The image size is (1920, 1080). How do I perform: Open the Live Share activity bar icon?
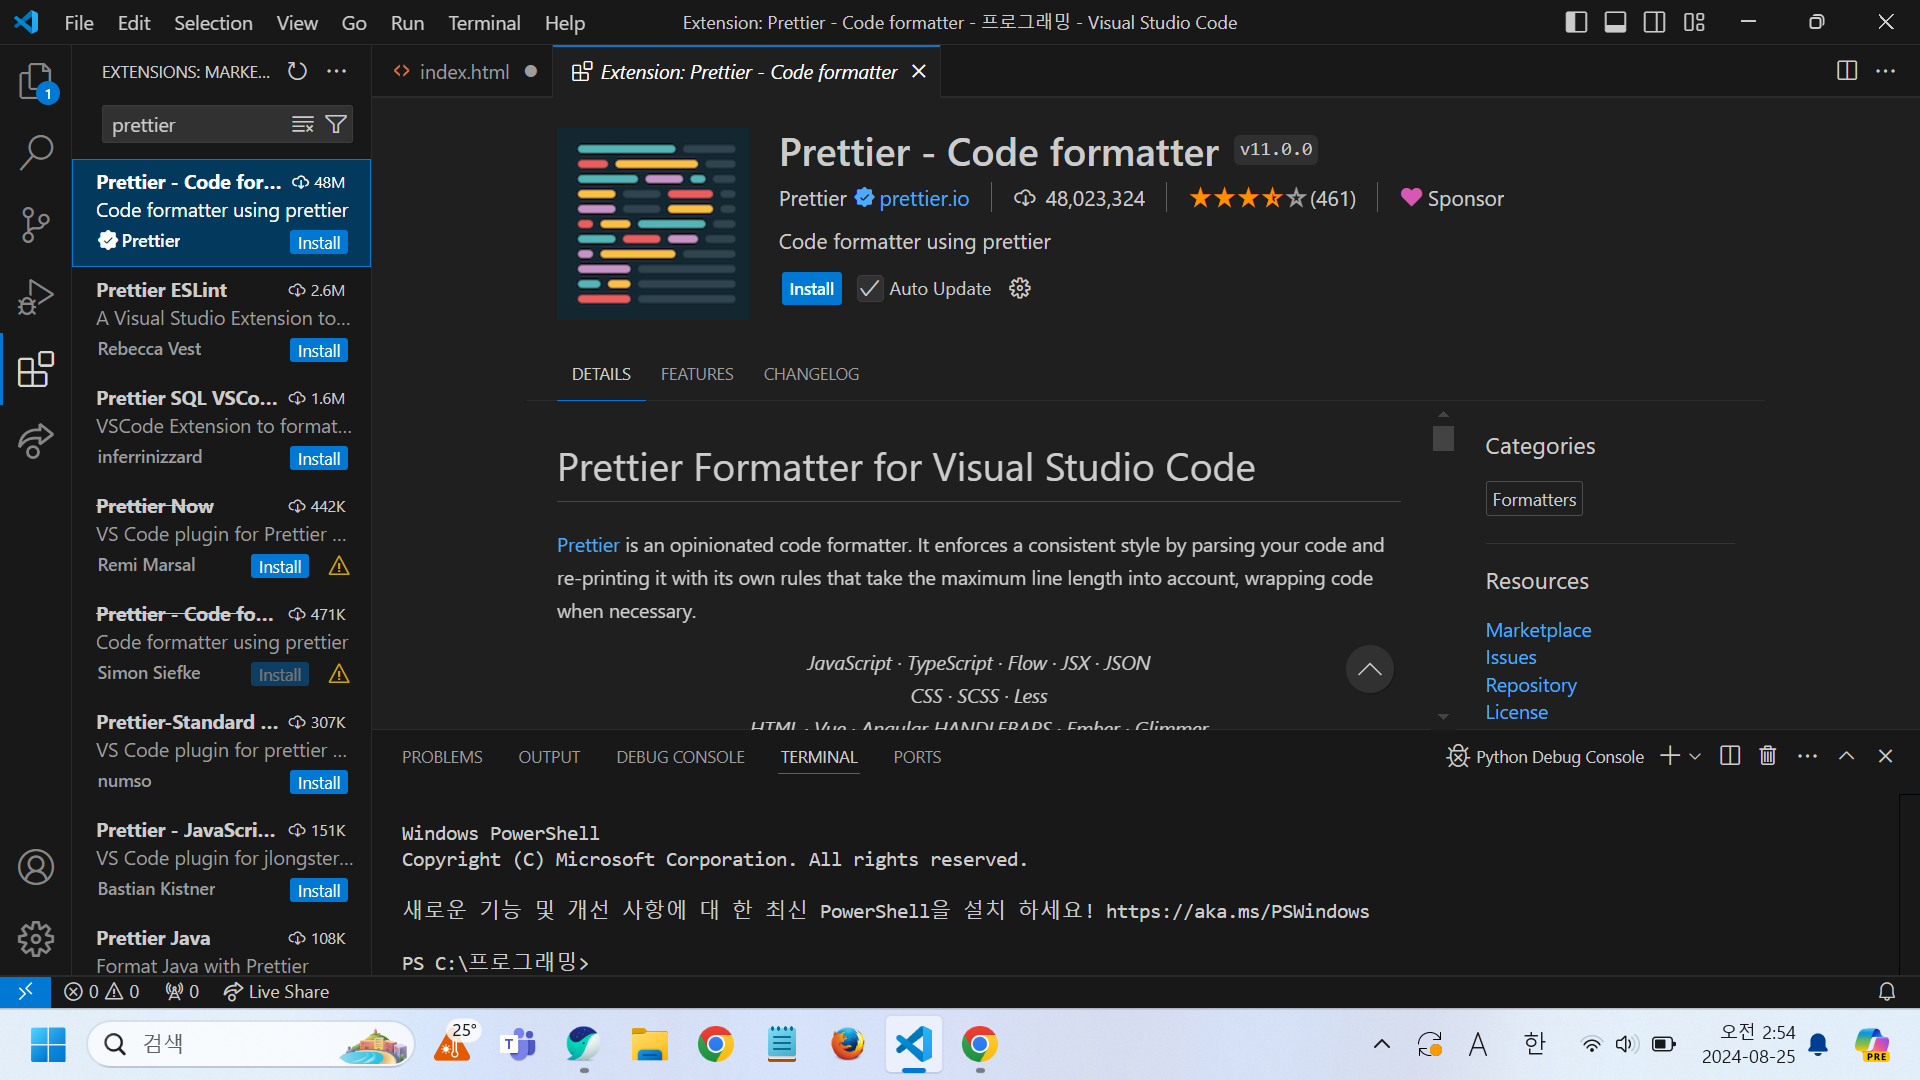click(36, 441)
